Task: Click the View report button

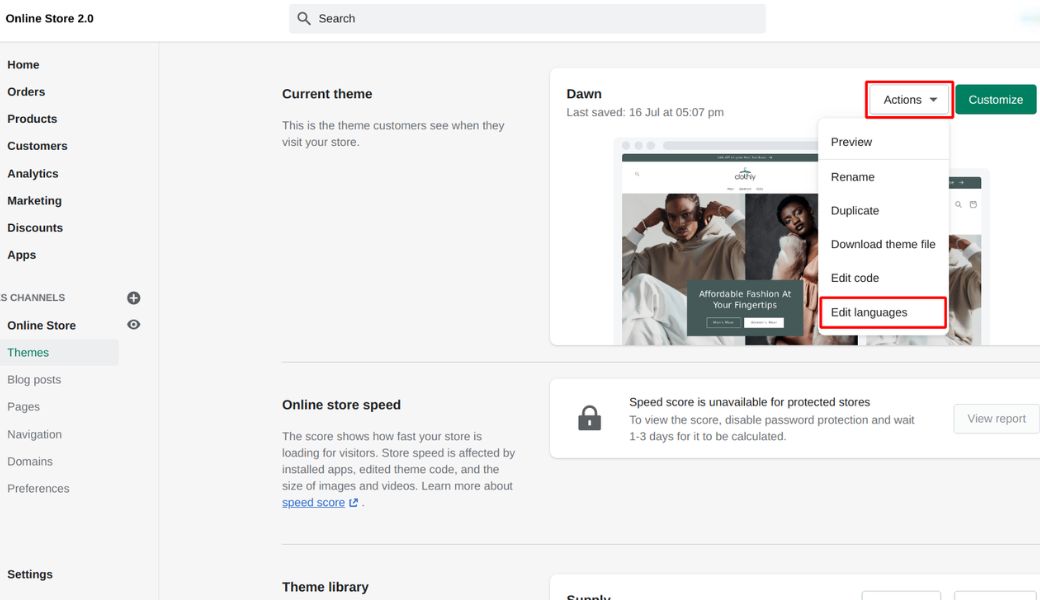Action: [x=996, y=419]
